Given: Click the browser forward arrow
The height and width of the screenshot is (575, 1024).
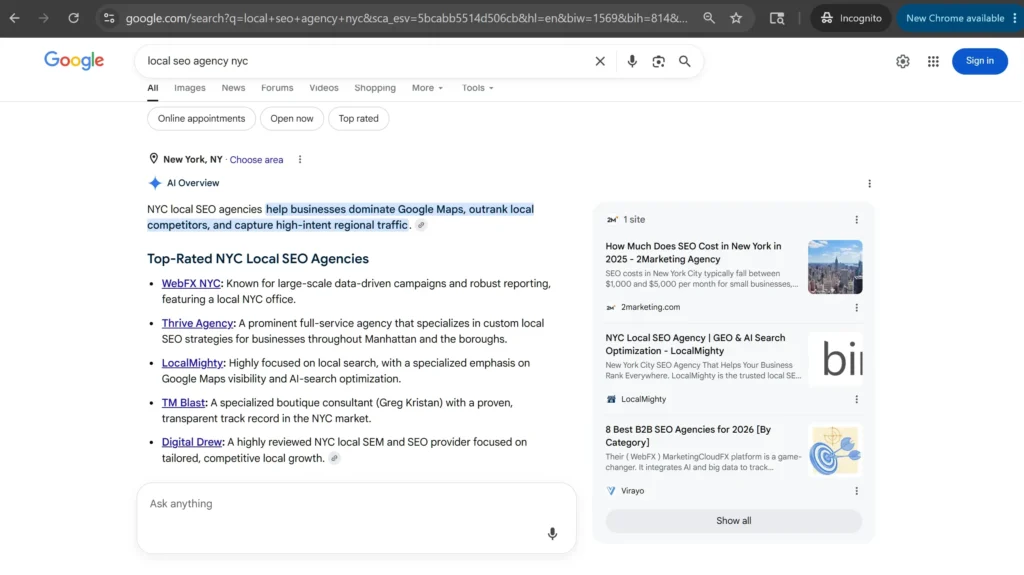Looking at the screenshot, I should point(44,18).
